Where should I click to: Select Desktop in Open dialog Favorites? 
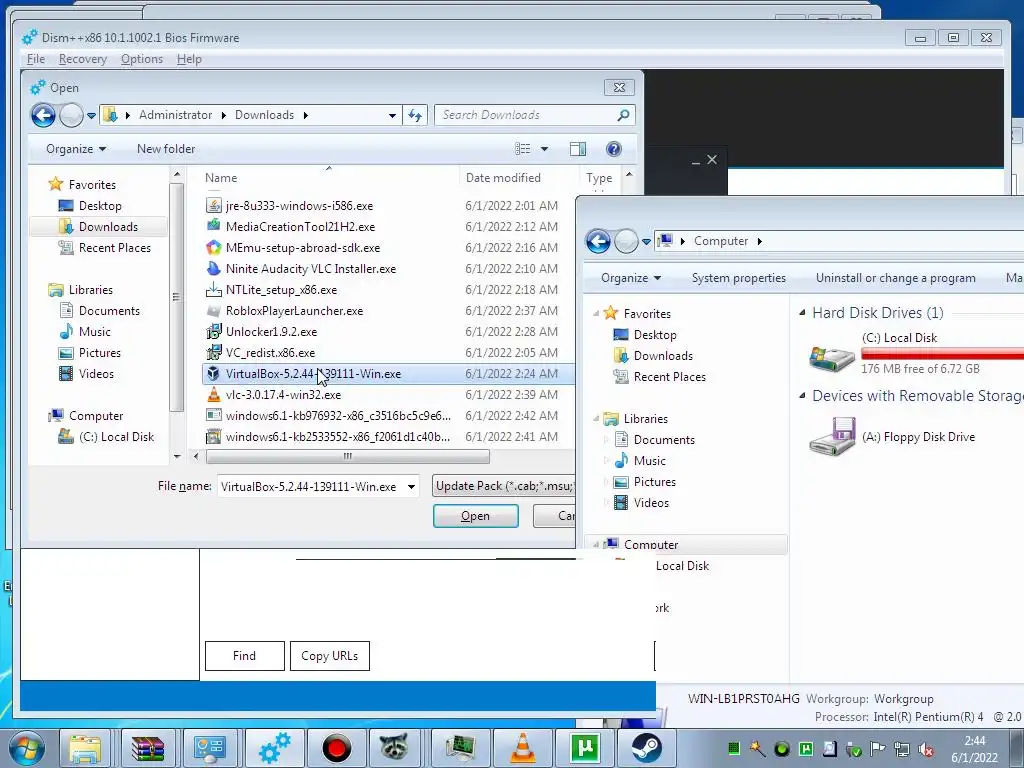pos(100,206)
